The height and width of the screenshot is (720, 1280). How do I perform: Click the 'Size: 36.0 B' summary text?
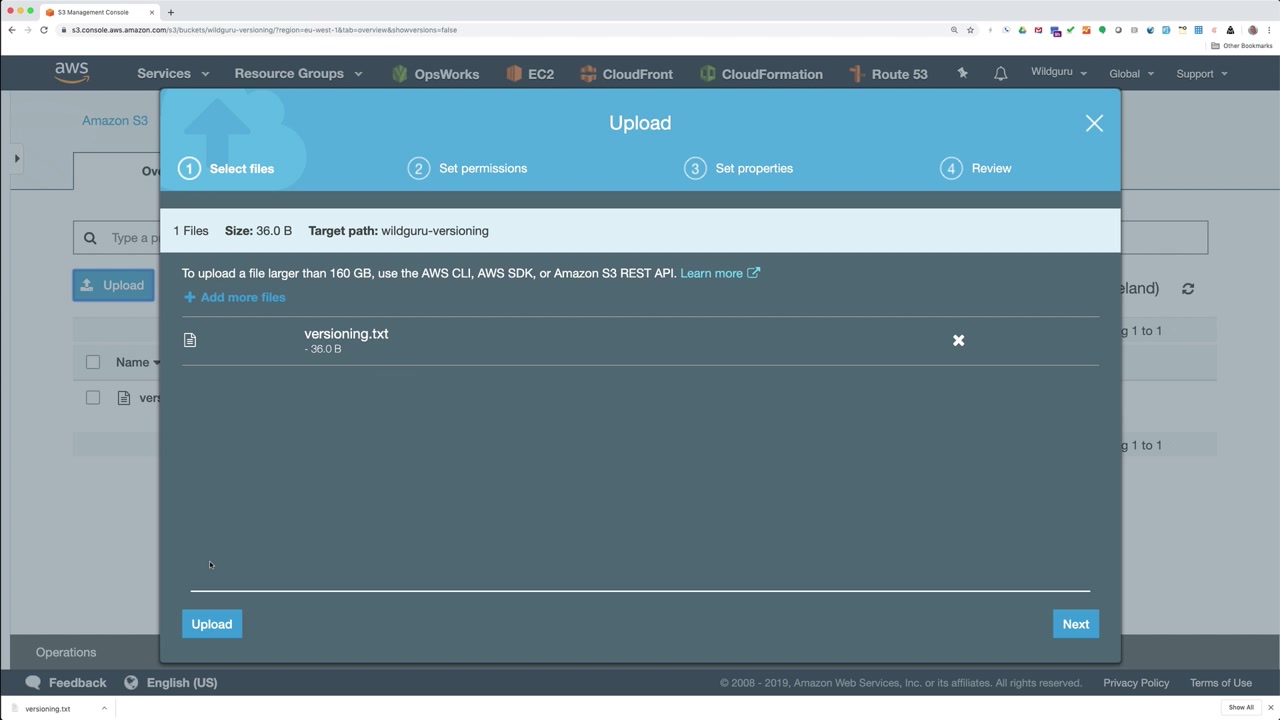pyautogui.click(x=258, y=231)
